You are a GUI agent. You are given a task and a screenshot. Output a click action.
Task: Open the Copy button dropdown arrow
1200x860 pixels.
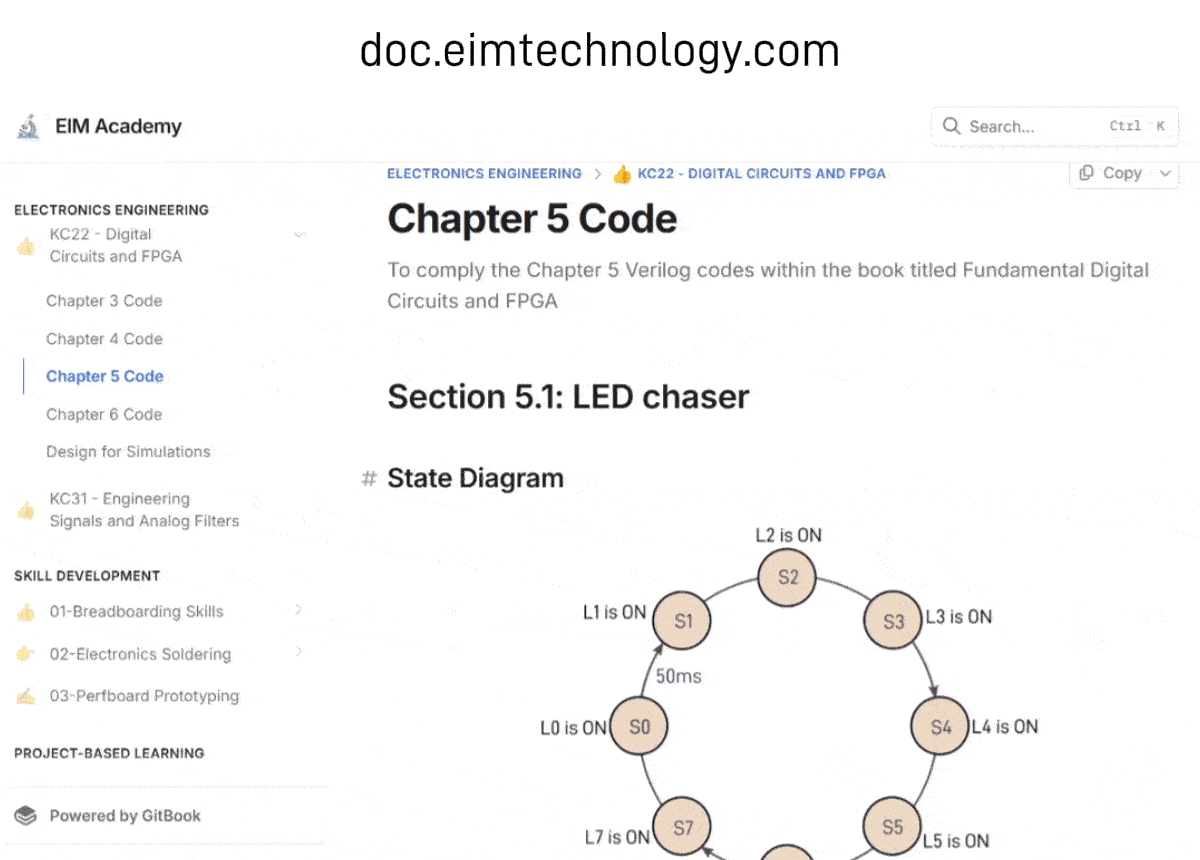(1165, 173)
